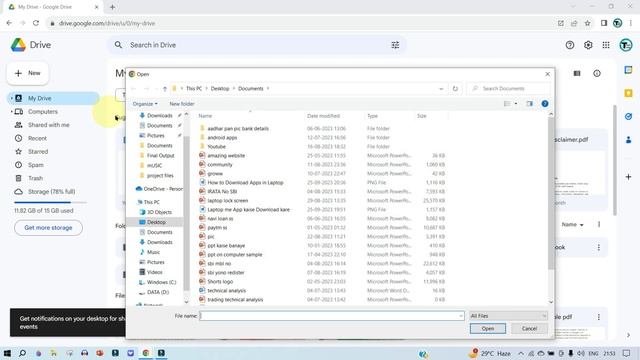Expand File name suggestions dropdown

[461, 316]
